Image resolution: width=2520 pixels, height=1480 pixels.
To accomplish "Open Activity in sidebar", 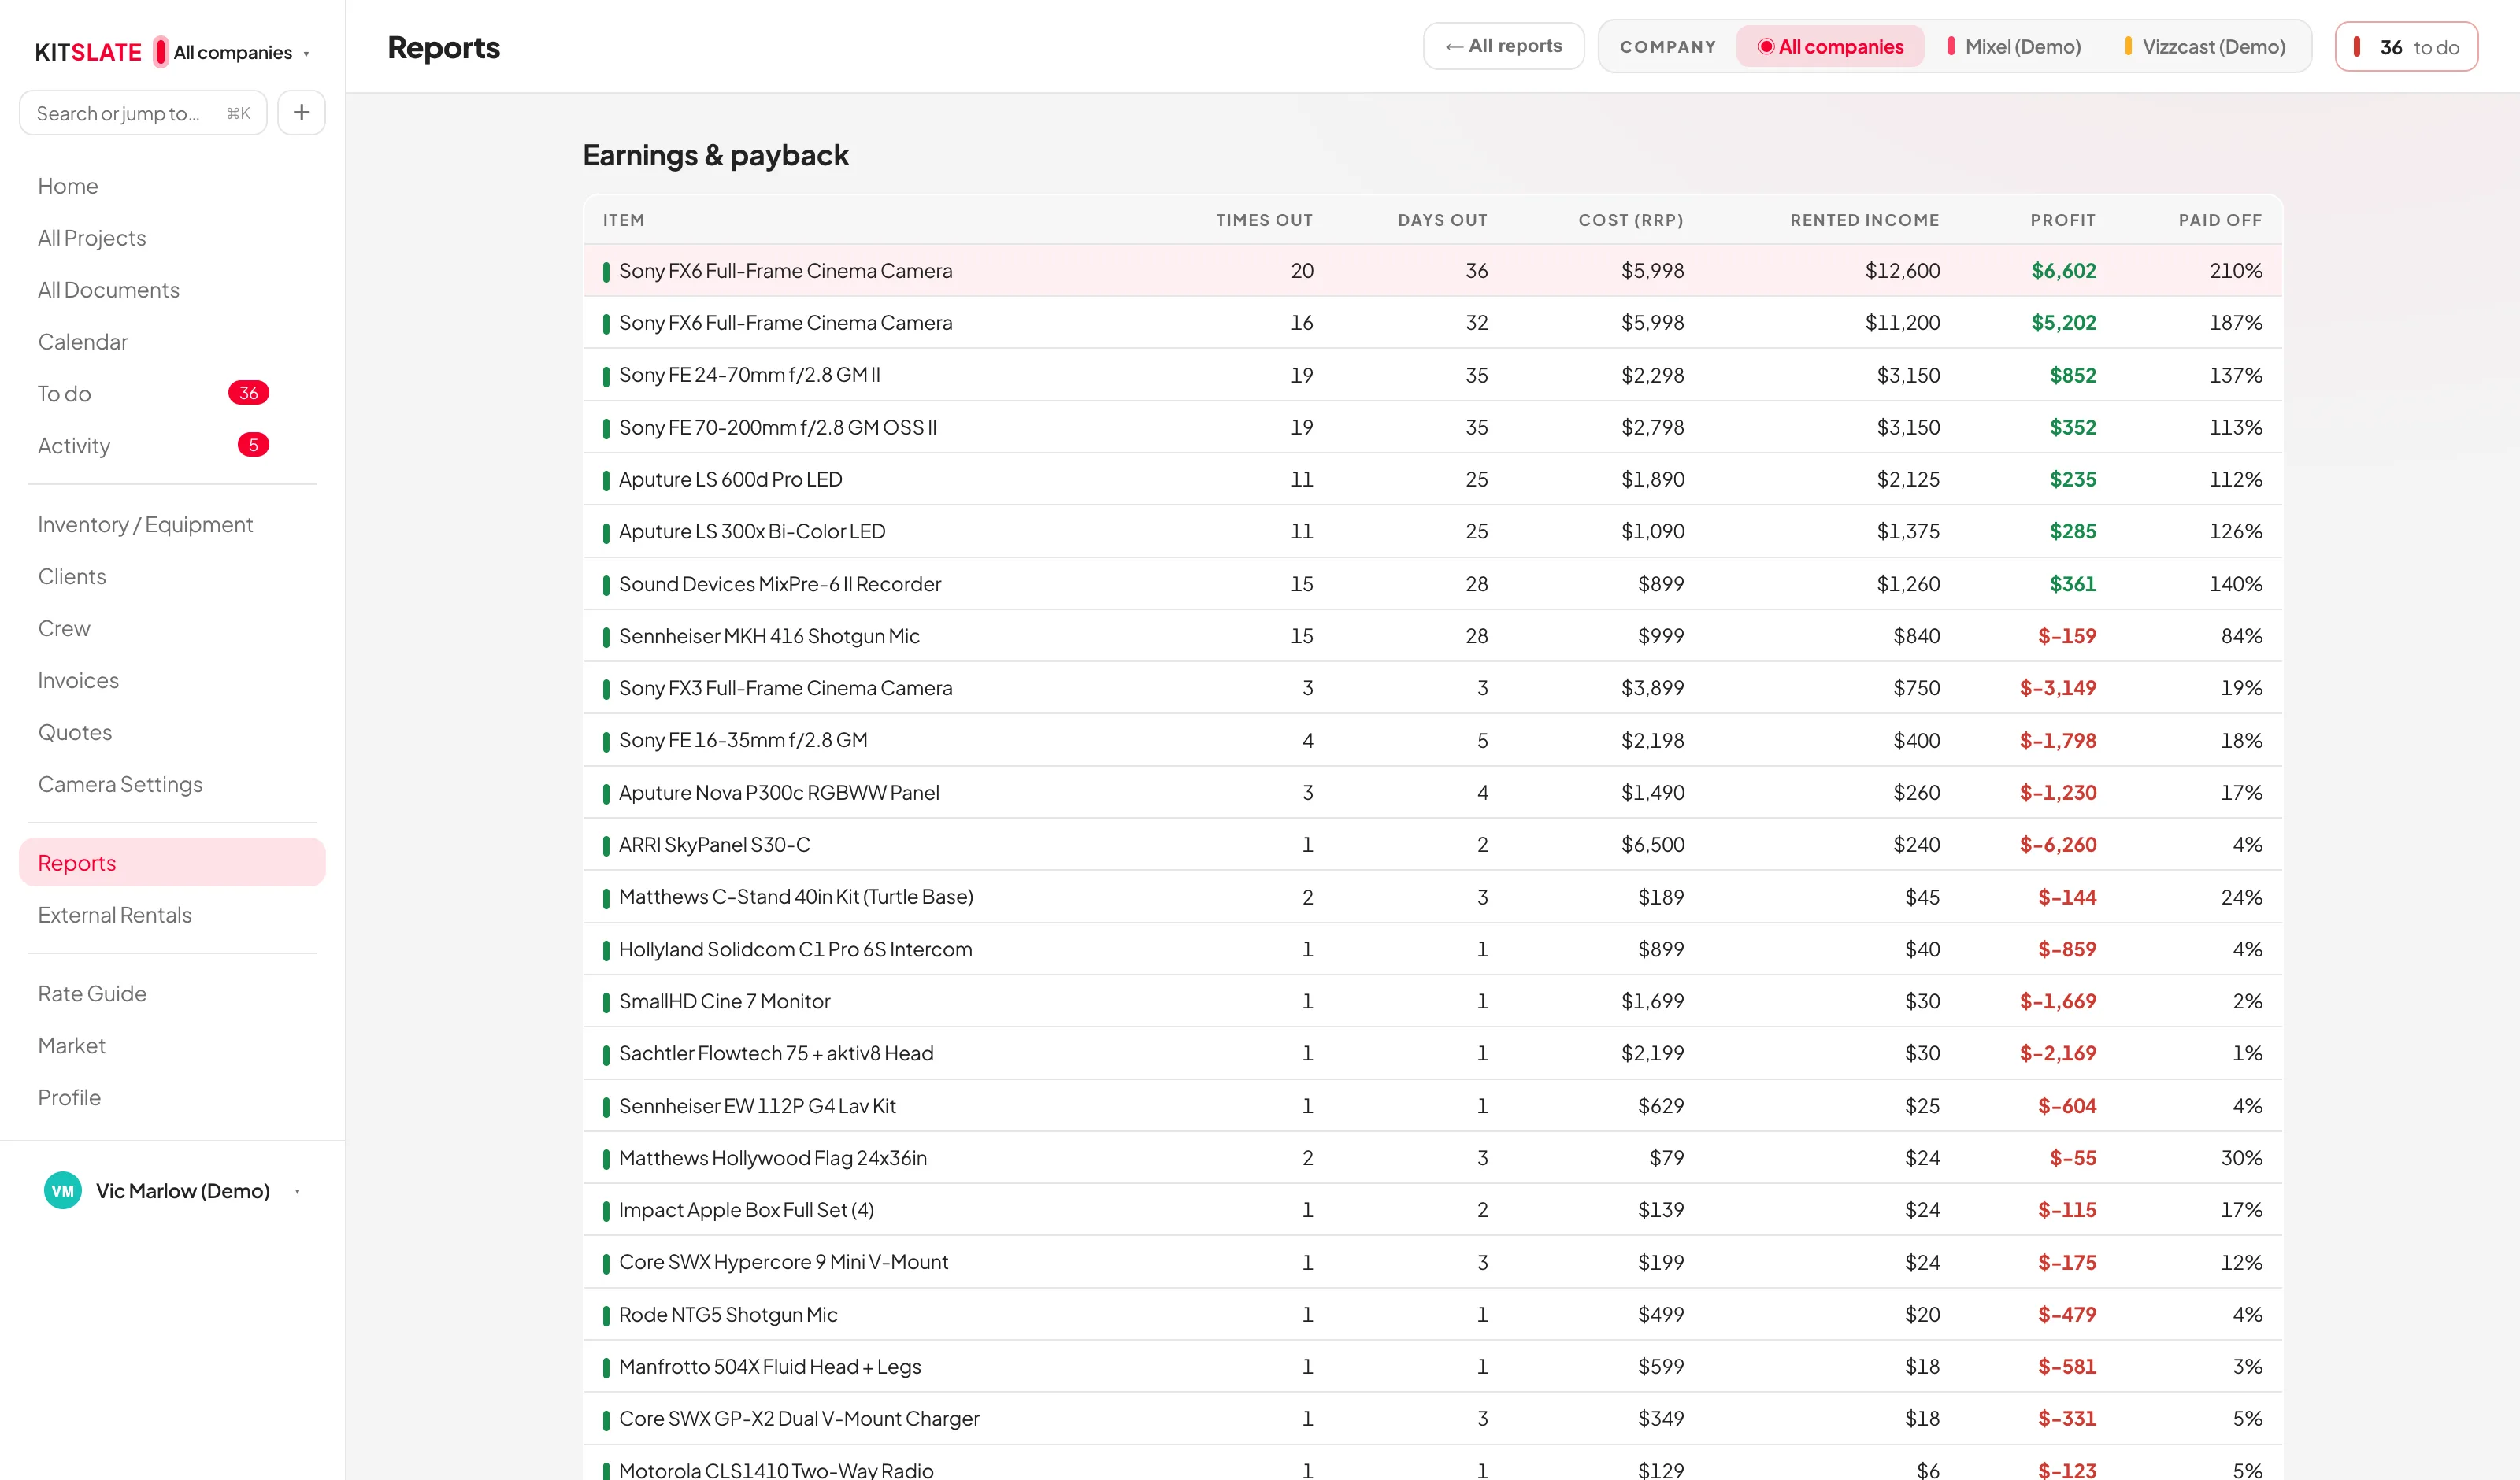I will [x=74, y=446].
